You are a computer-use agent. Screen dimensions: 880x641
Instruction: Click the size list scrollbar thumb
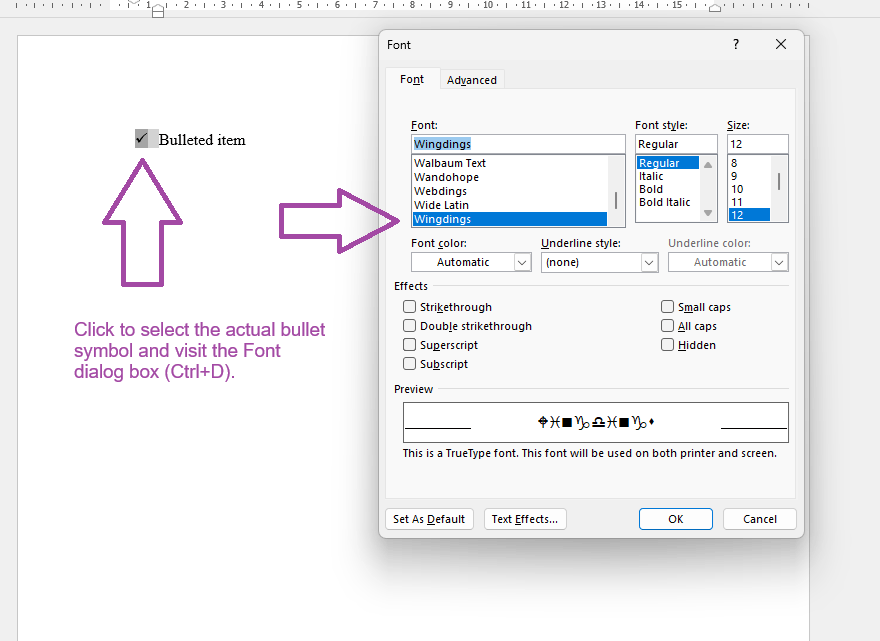click(x=778, y=181)
